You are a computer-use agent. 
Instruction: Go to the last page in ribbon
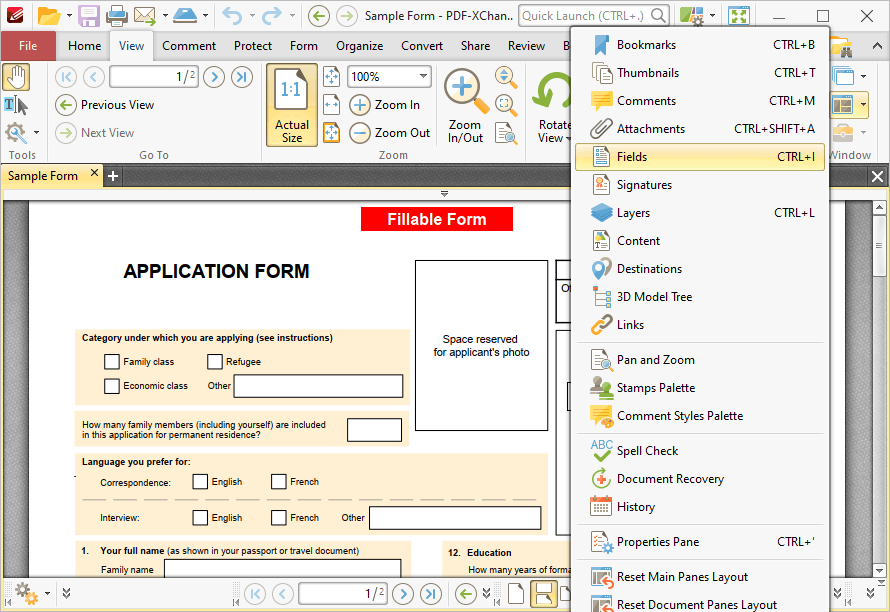pos(242,77)
